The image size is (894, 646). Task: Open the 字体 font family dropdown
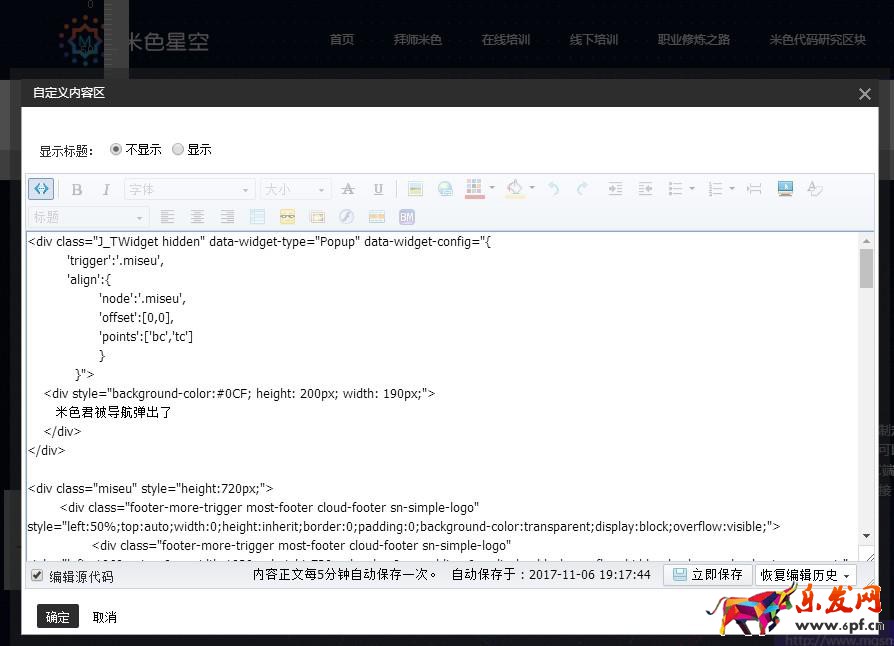[x=190, y=188]
